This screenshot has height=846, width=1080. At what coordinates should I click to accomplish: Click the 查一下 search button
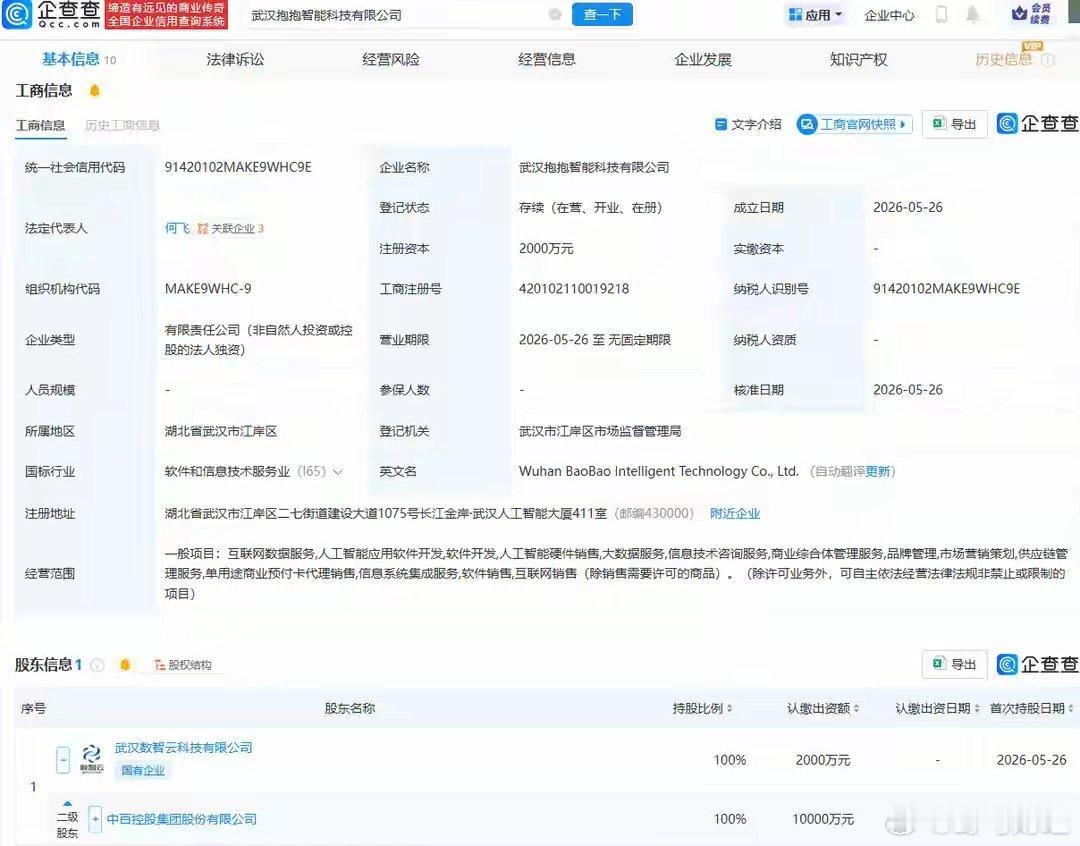tap(602, 14)
